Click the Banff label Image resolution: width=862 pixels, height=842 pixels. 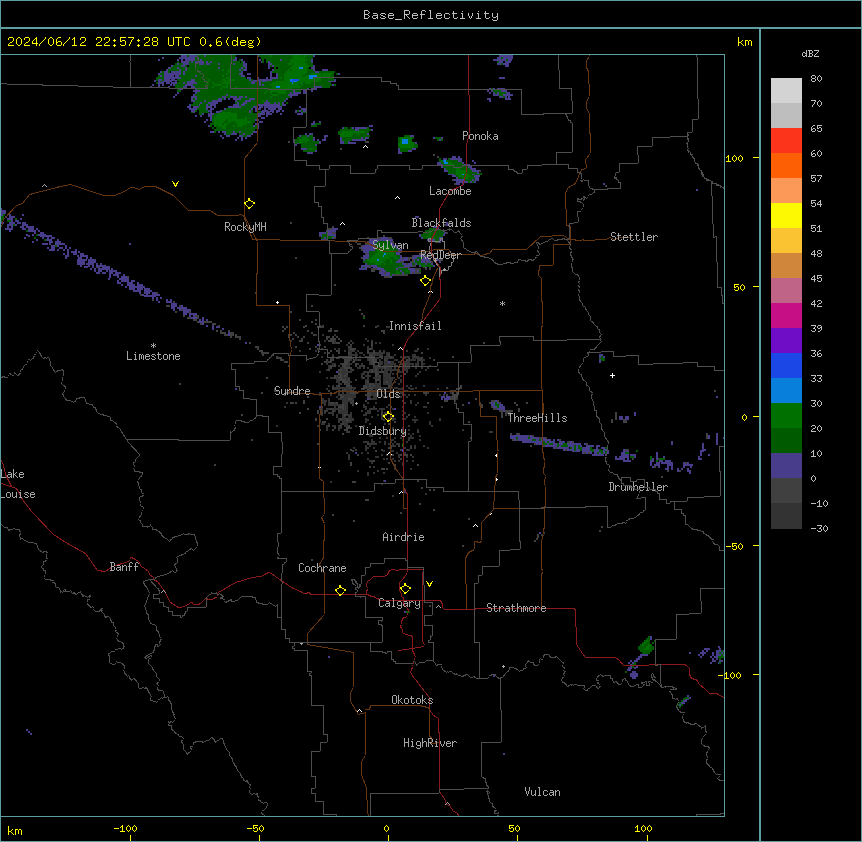(124, 567)
